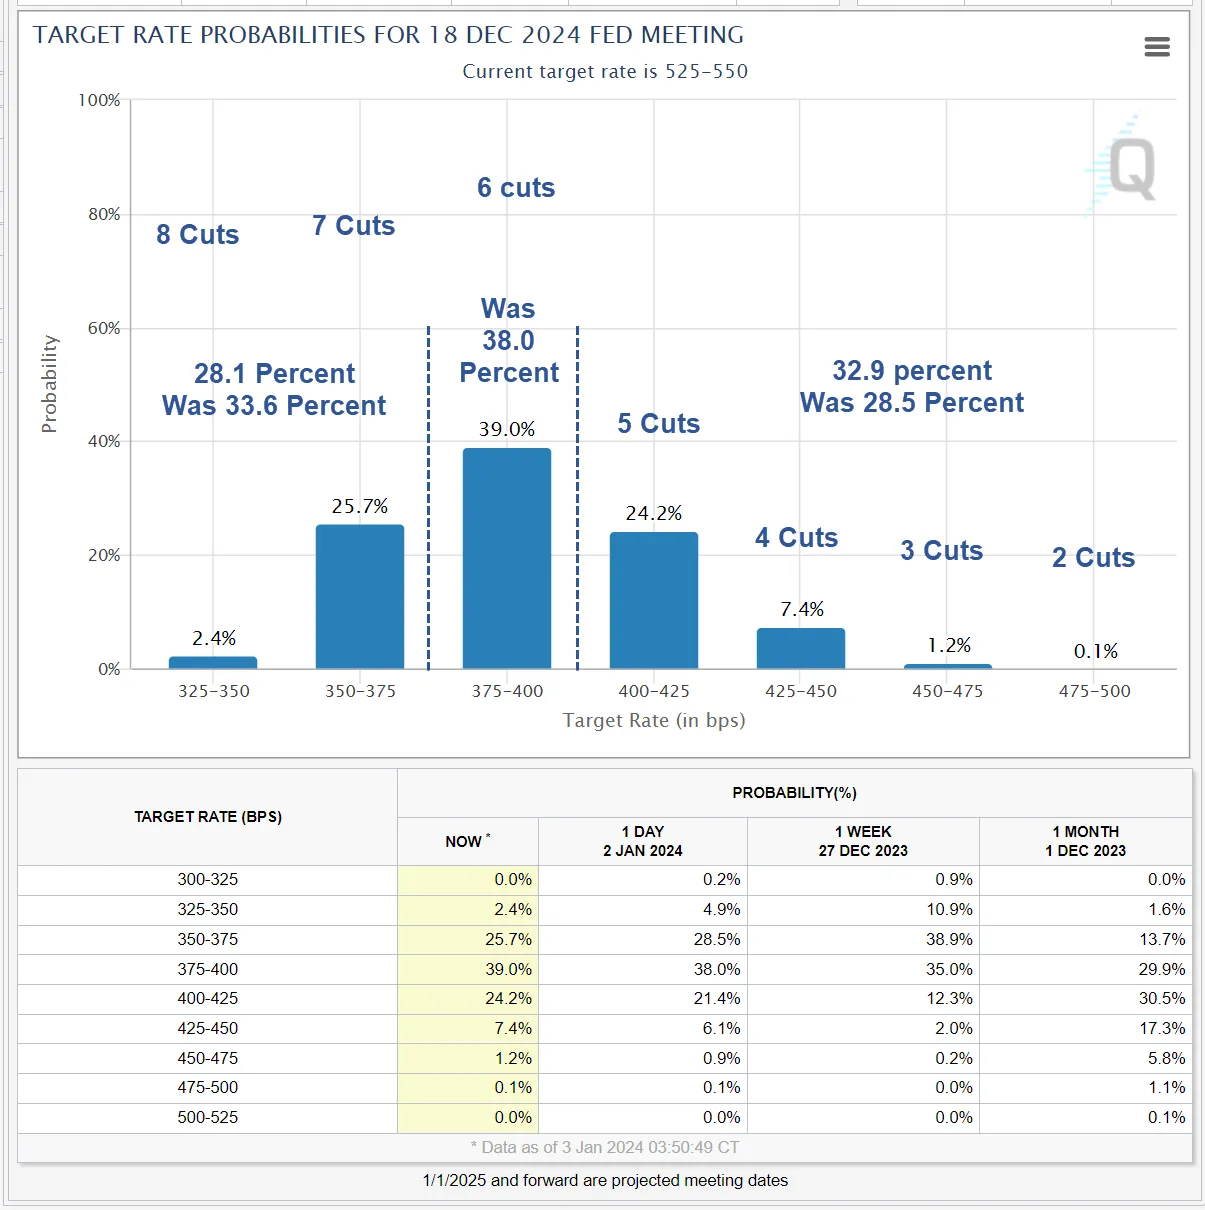Click the 475-500 x-axis label
The image size is (1205, 1210).
(1094, 691)
